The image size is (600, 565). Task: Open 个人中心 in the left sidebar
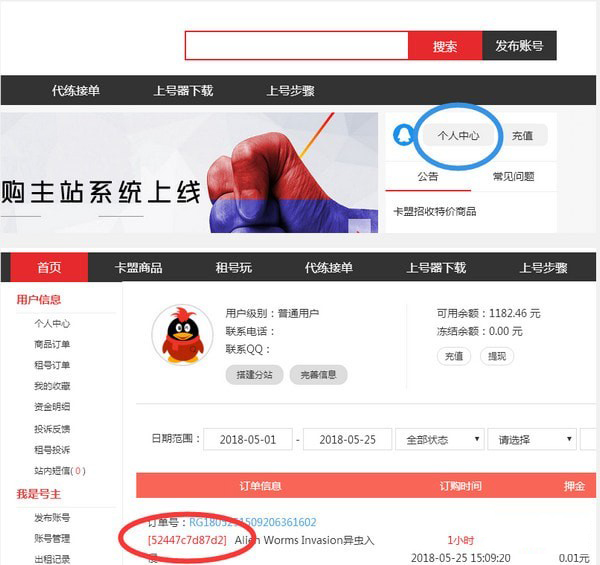(x=52, y=324)
